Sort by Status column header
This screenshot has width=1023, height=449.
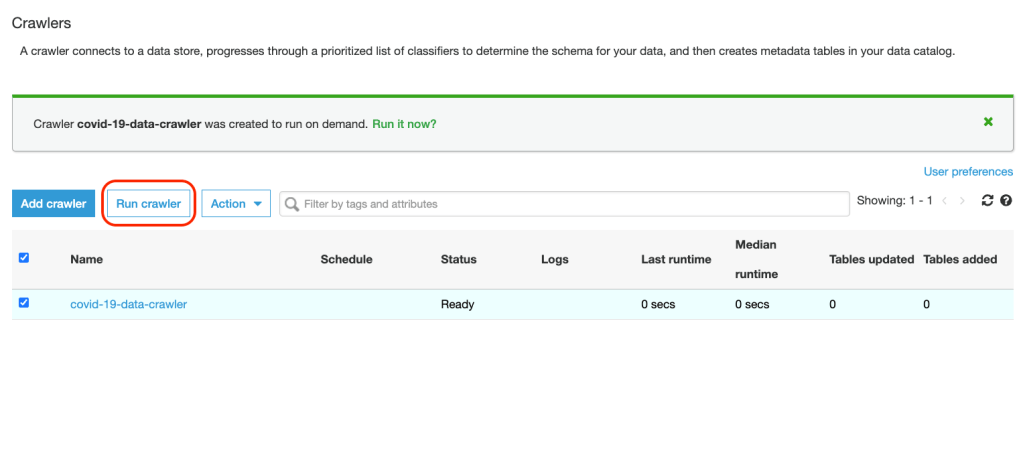pyautogui.click(x=458, y=260)
